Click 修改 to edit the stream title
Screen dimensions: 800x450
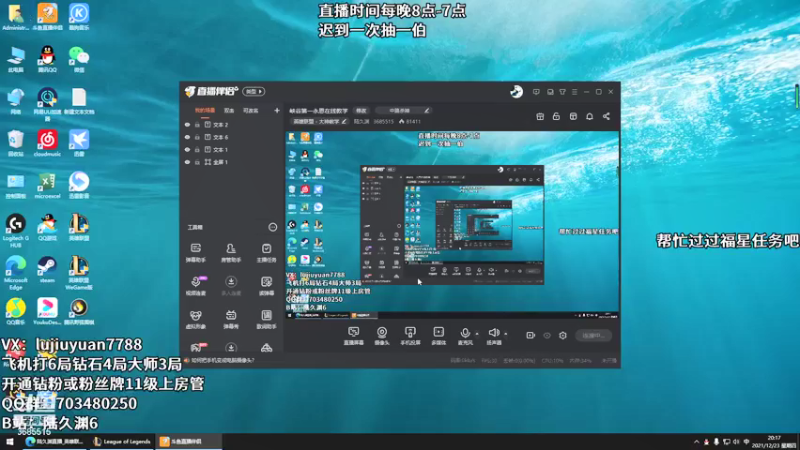361,110
